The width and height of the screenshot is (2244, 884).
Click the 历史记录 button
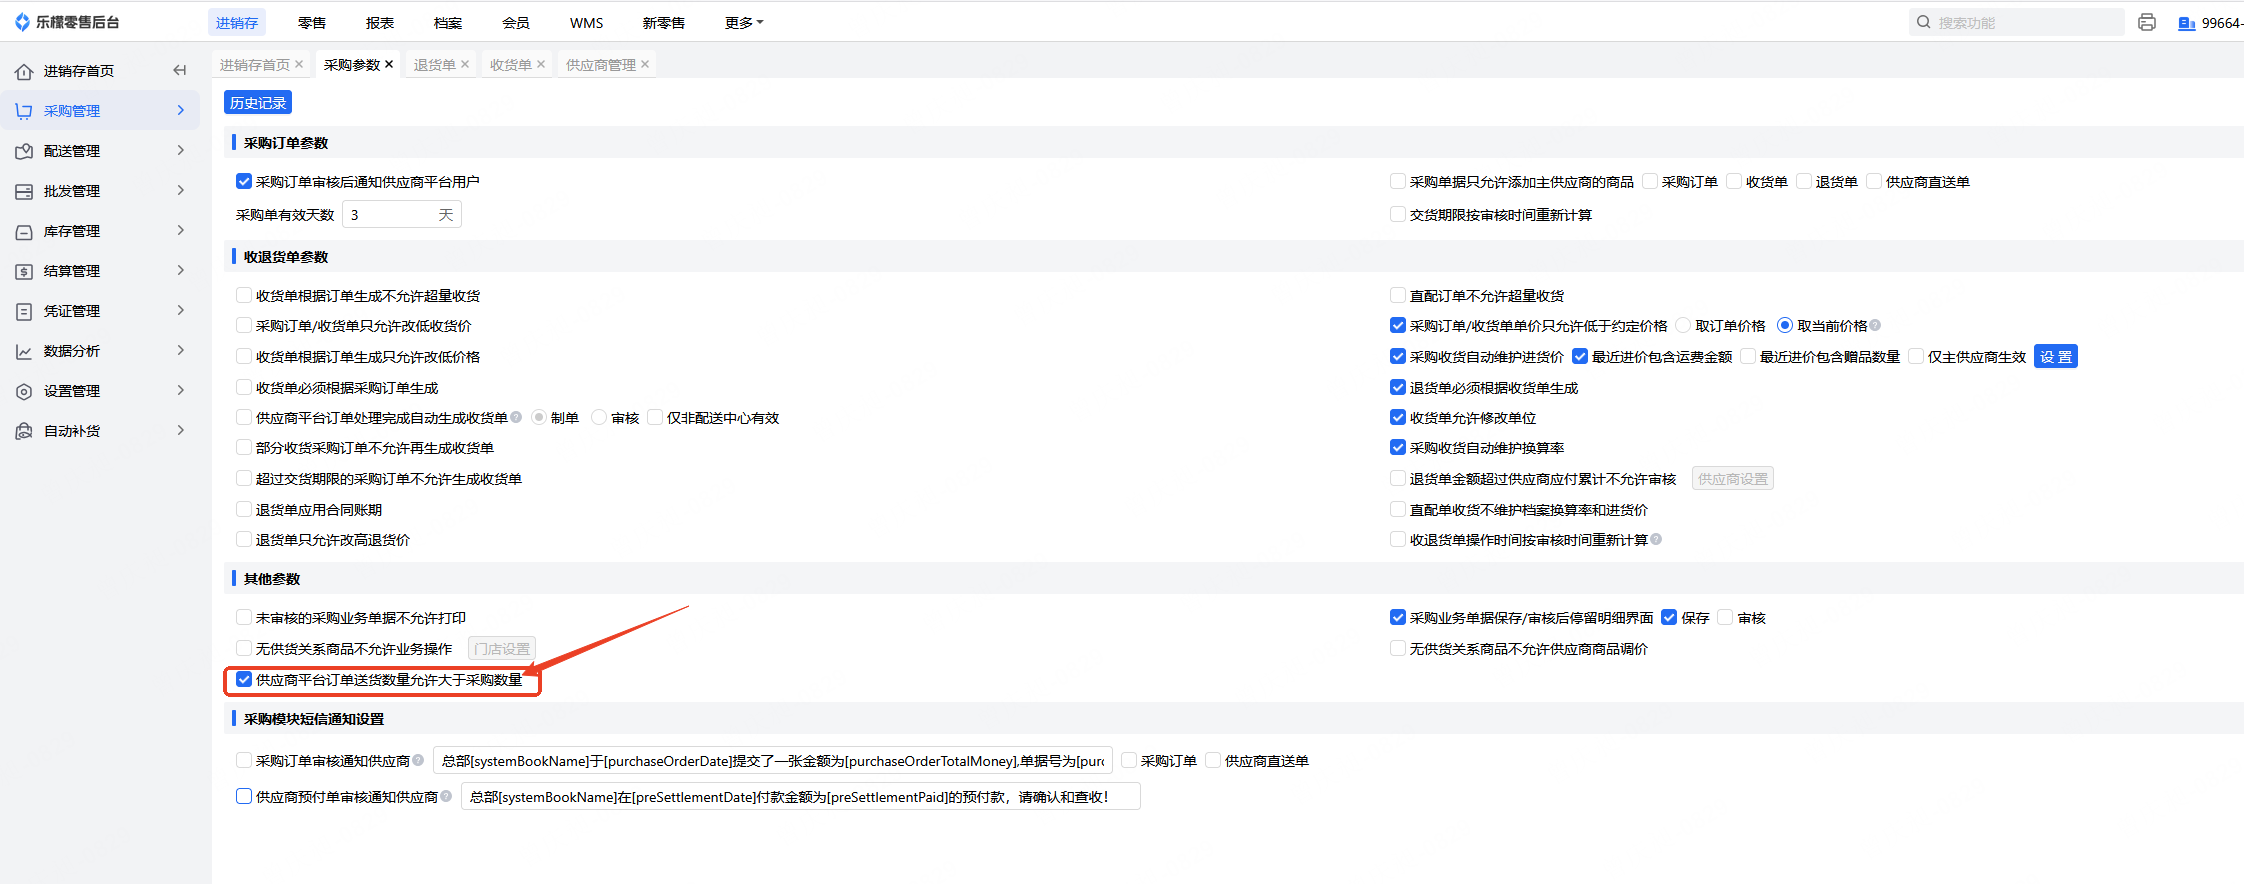[258, 103]
